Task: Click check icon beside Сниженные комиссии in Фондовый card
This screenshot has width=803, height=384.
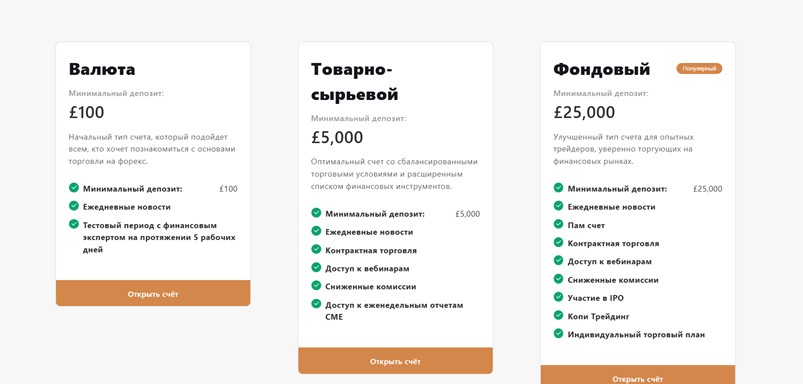Action: tap(558, 279)
